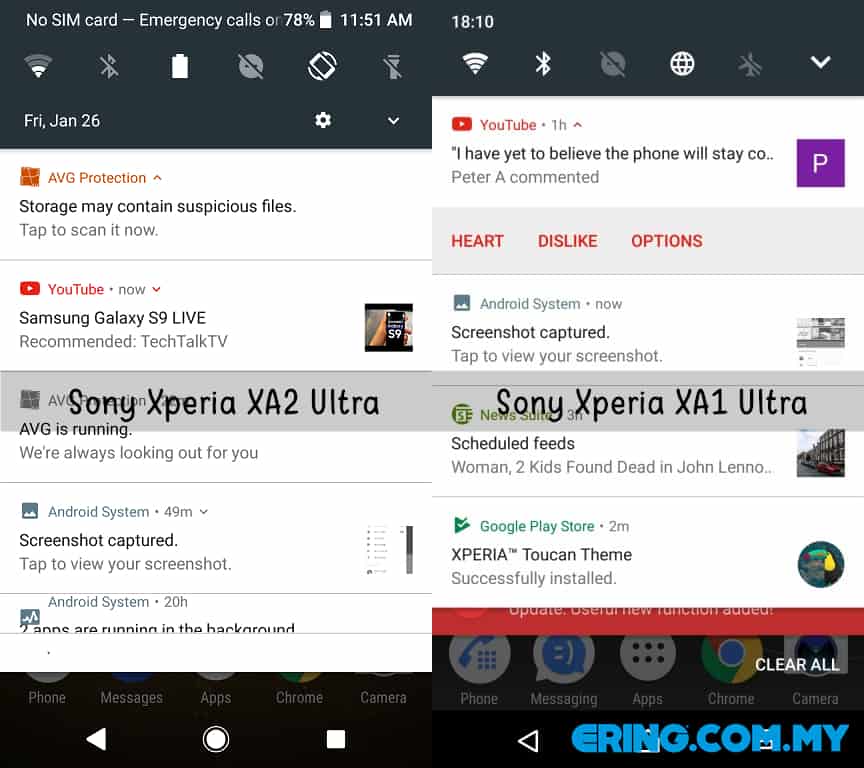The image size is (864, 768).
Task: Open Apps drawer on XA1 Ultra dock
Action: coord(647,669)
